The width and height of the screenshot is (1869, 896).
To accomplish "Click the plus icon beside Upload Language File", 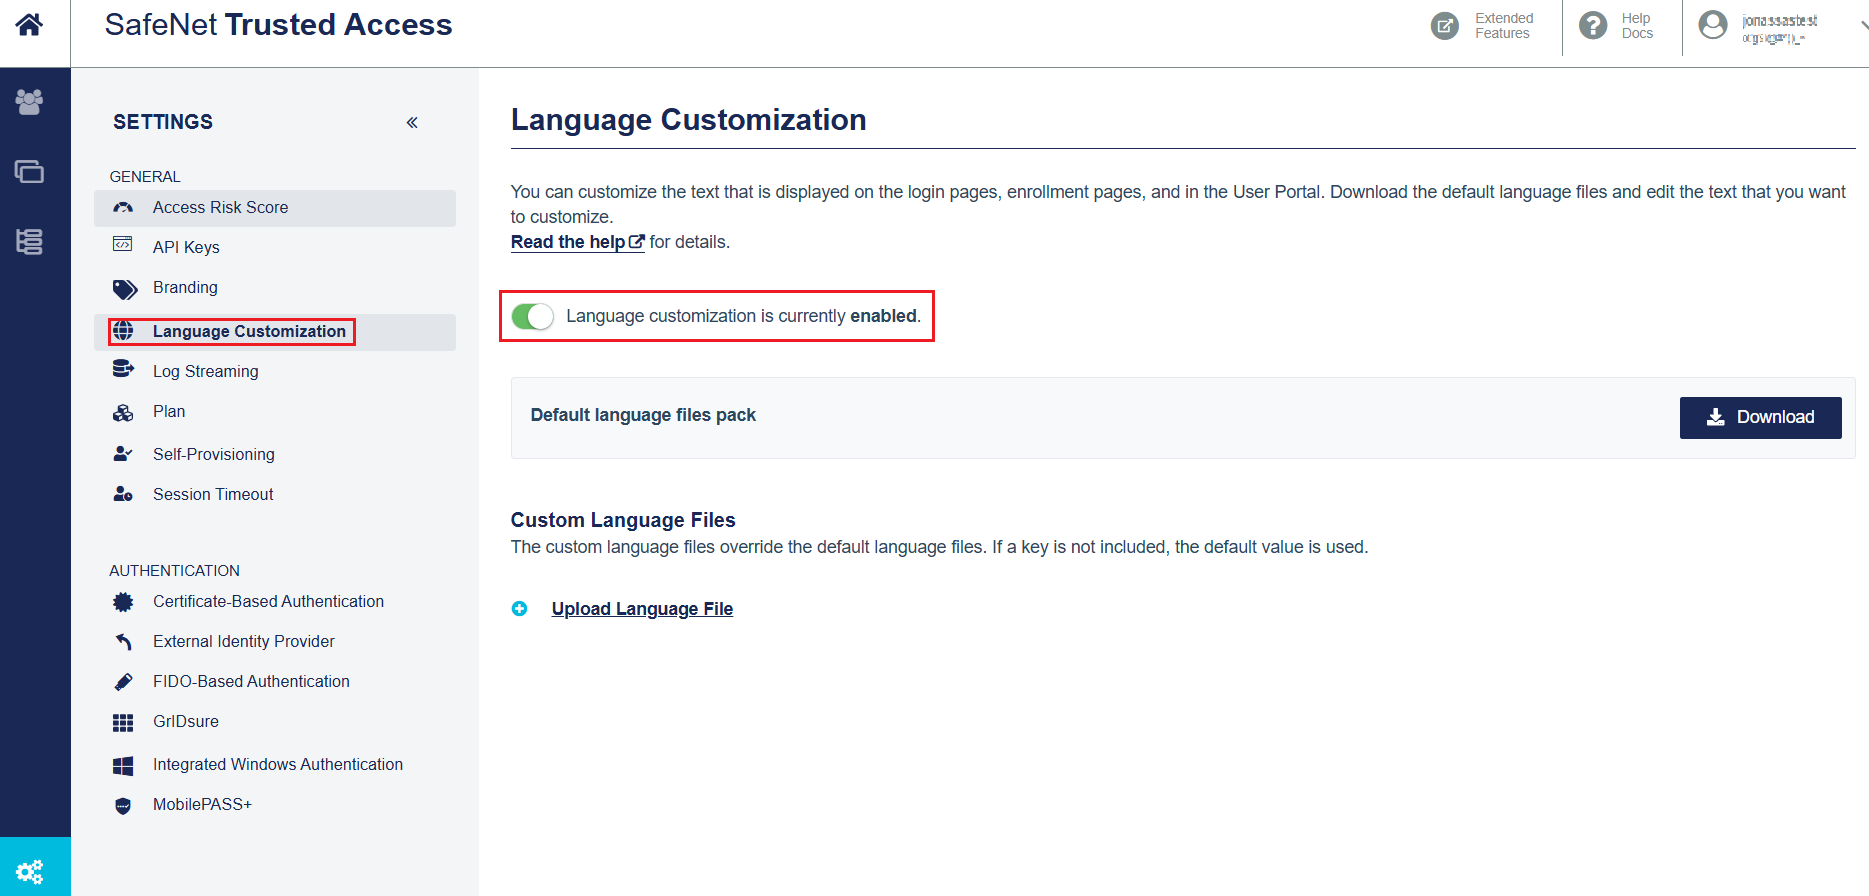I will pos(519,609).
